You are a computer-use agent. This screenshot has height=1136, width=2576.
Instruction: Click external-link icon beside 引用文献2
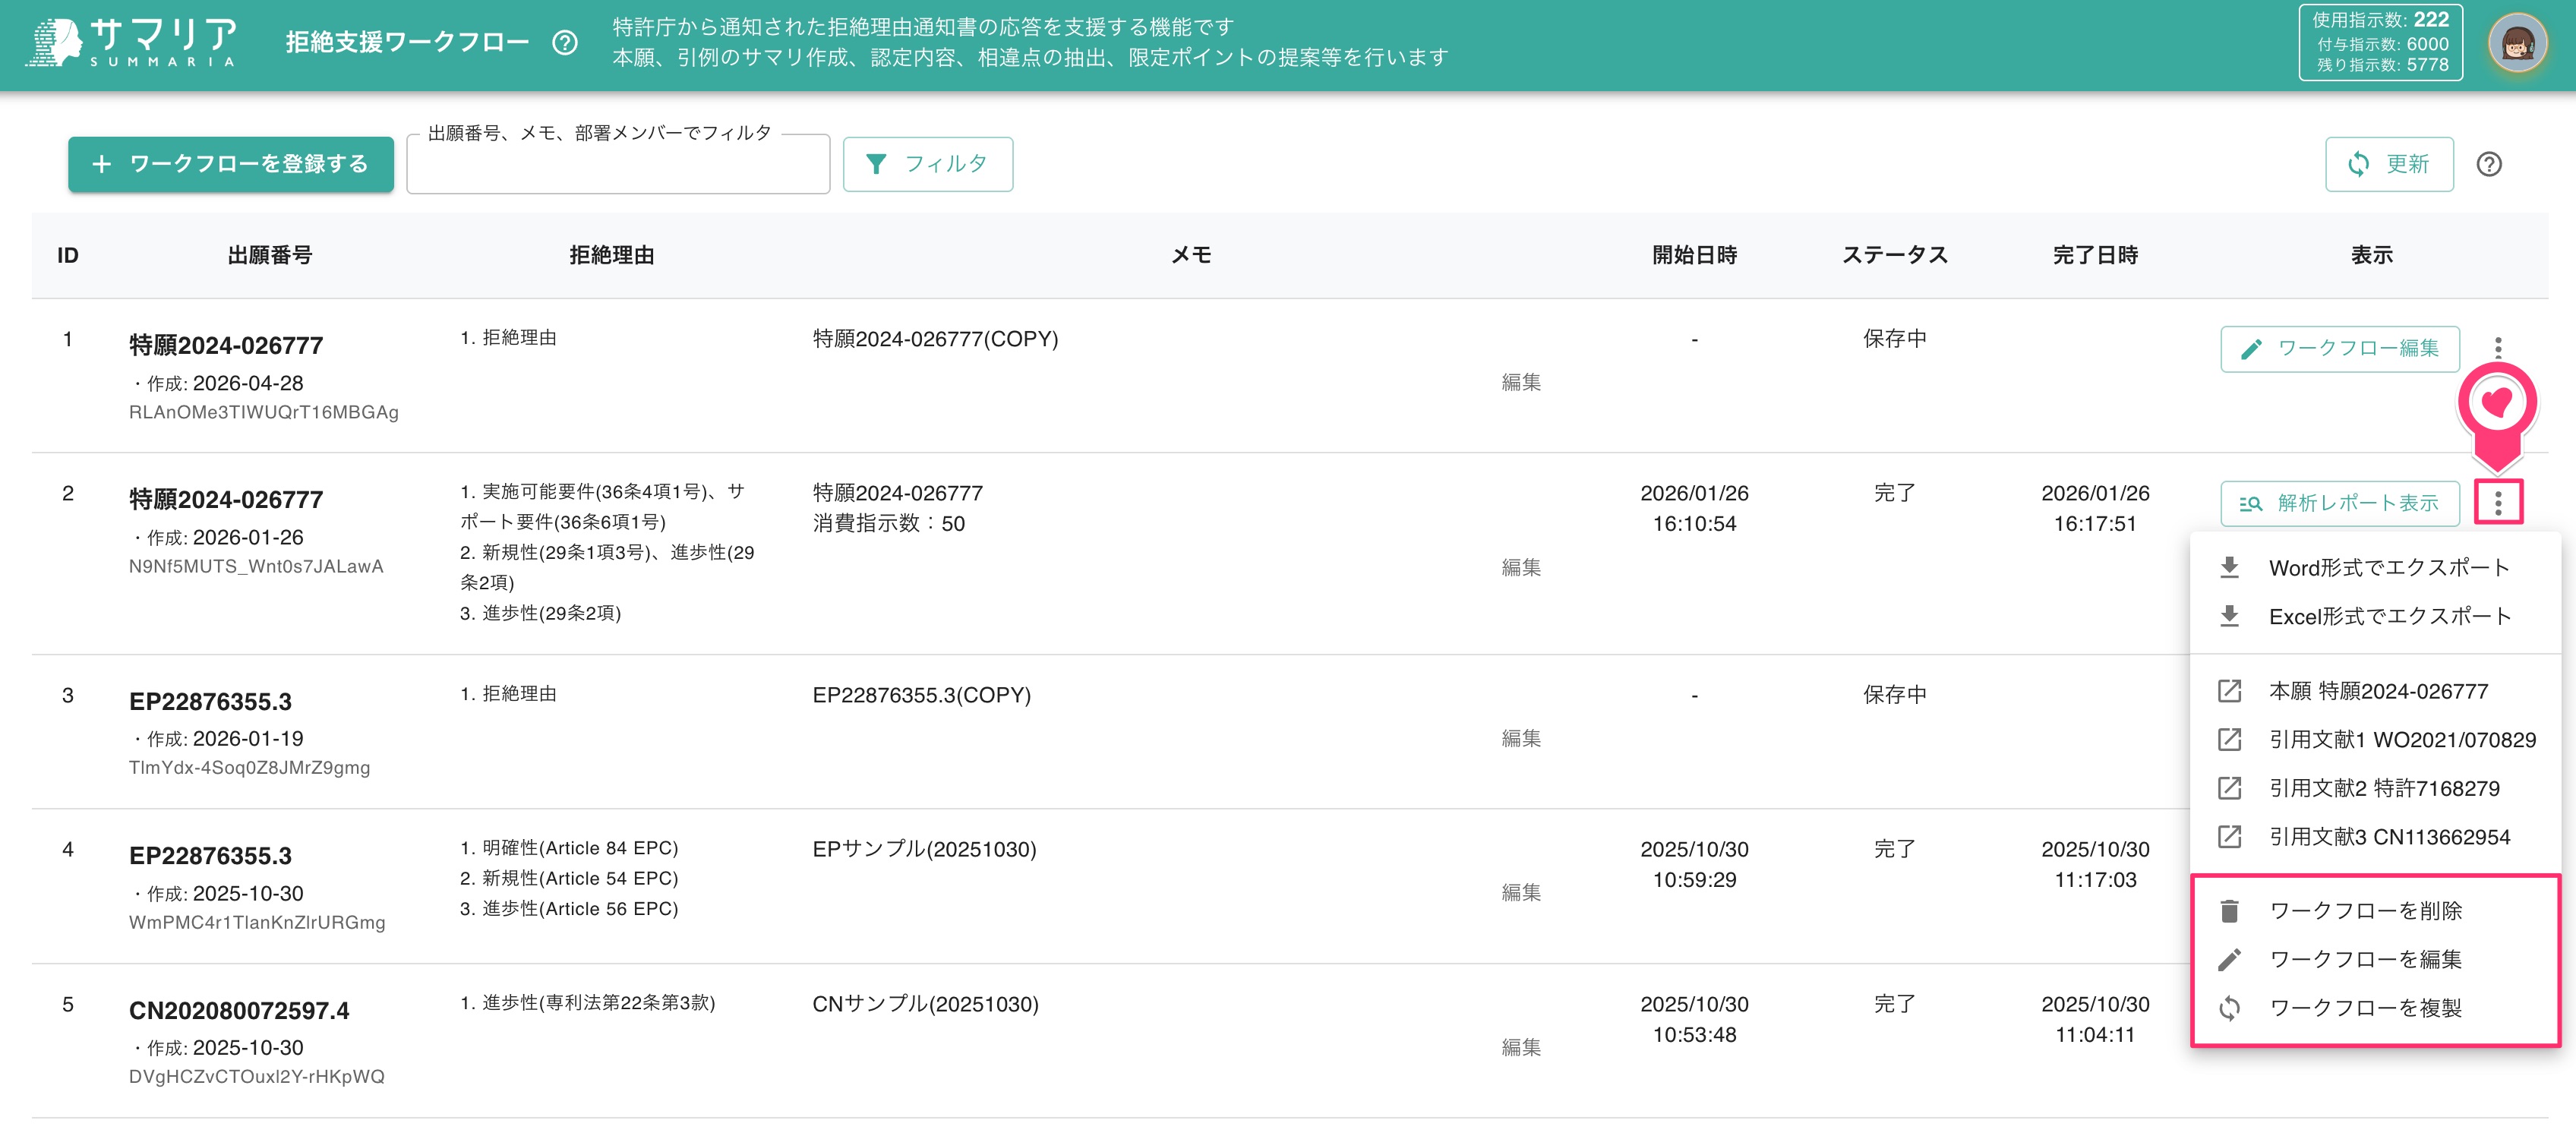click(x=2229, y=788)
